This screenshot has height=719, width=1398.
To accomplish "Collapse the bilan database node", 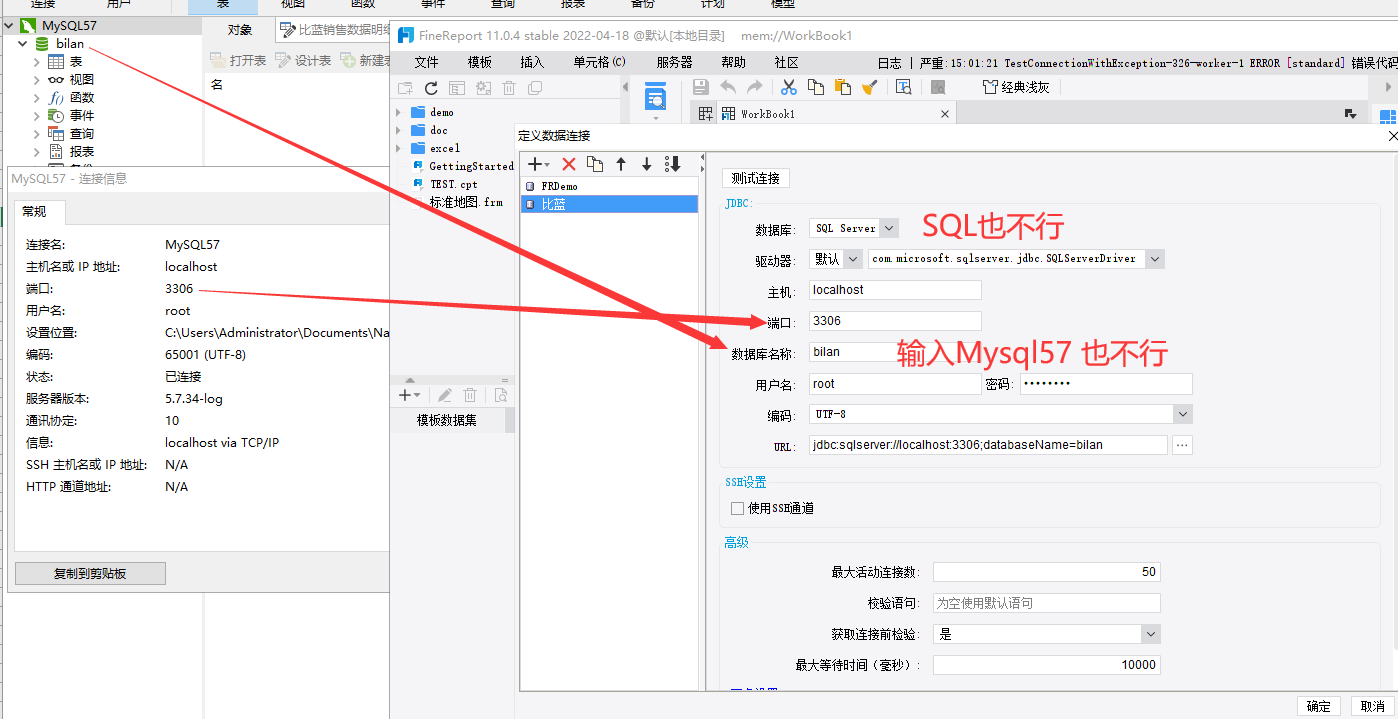I will point(22,44).
